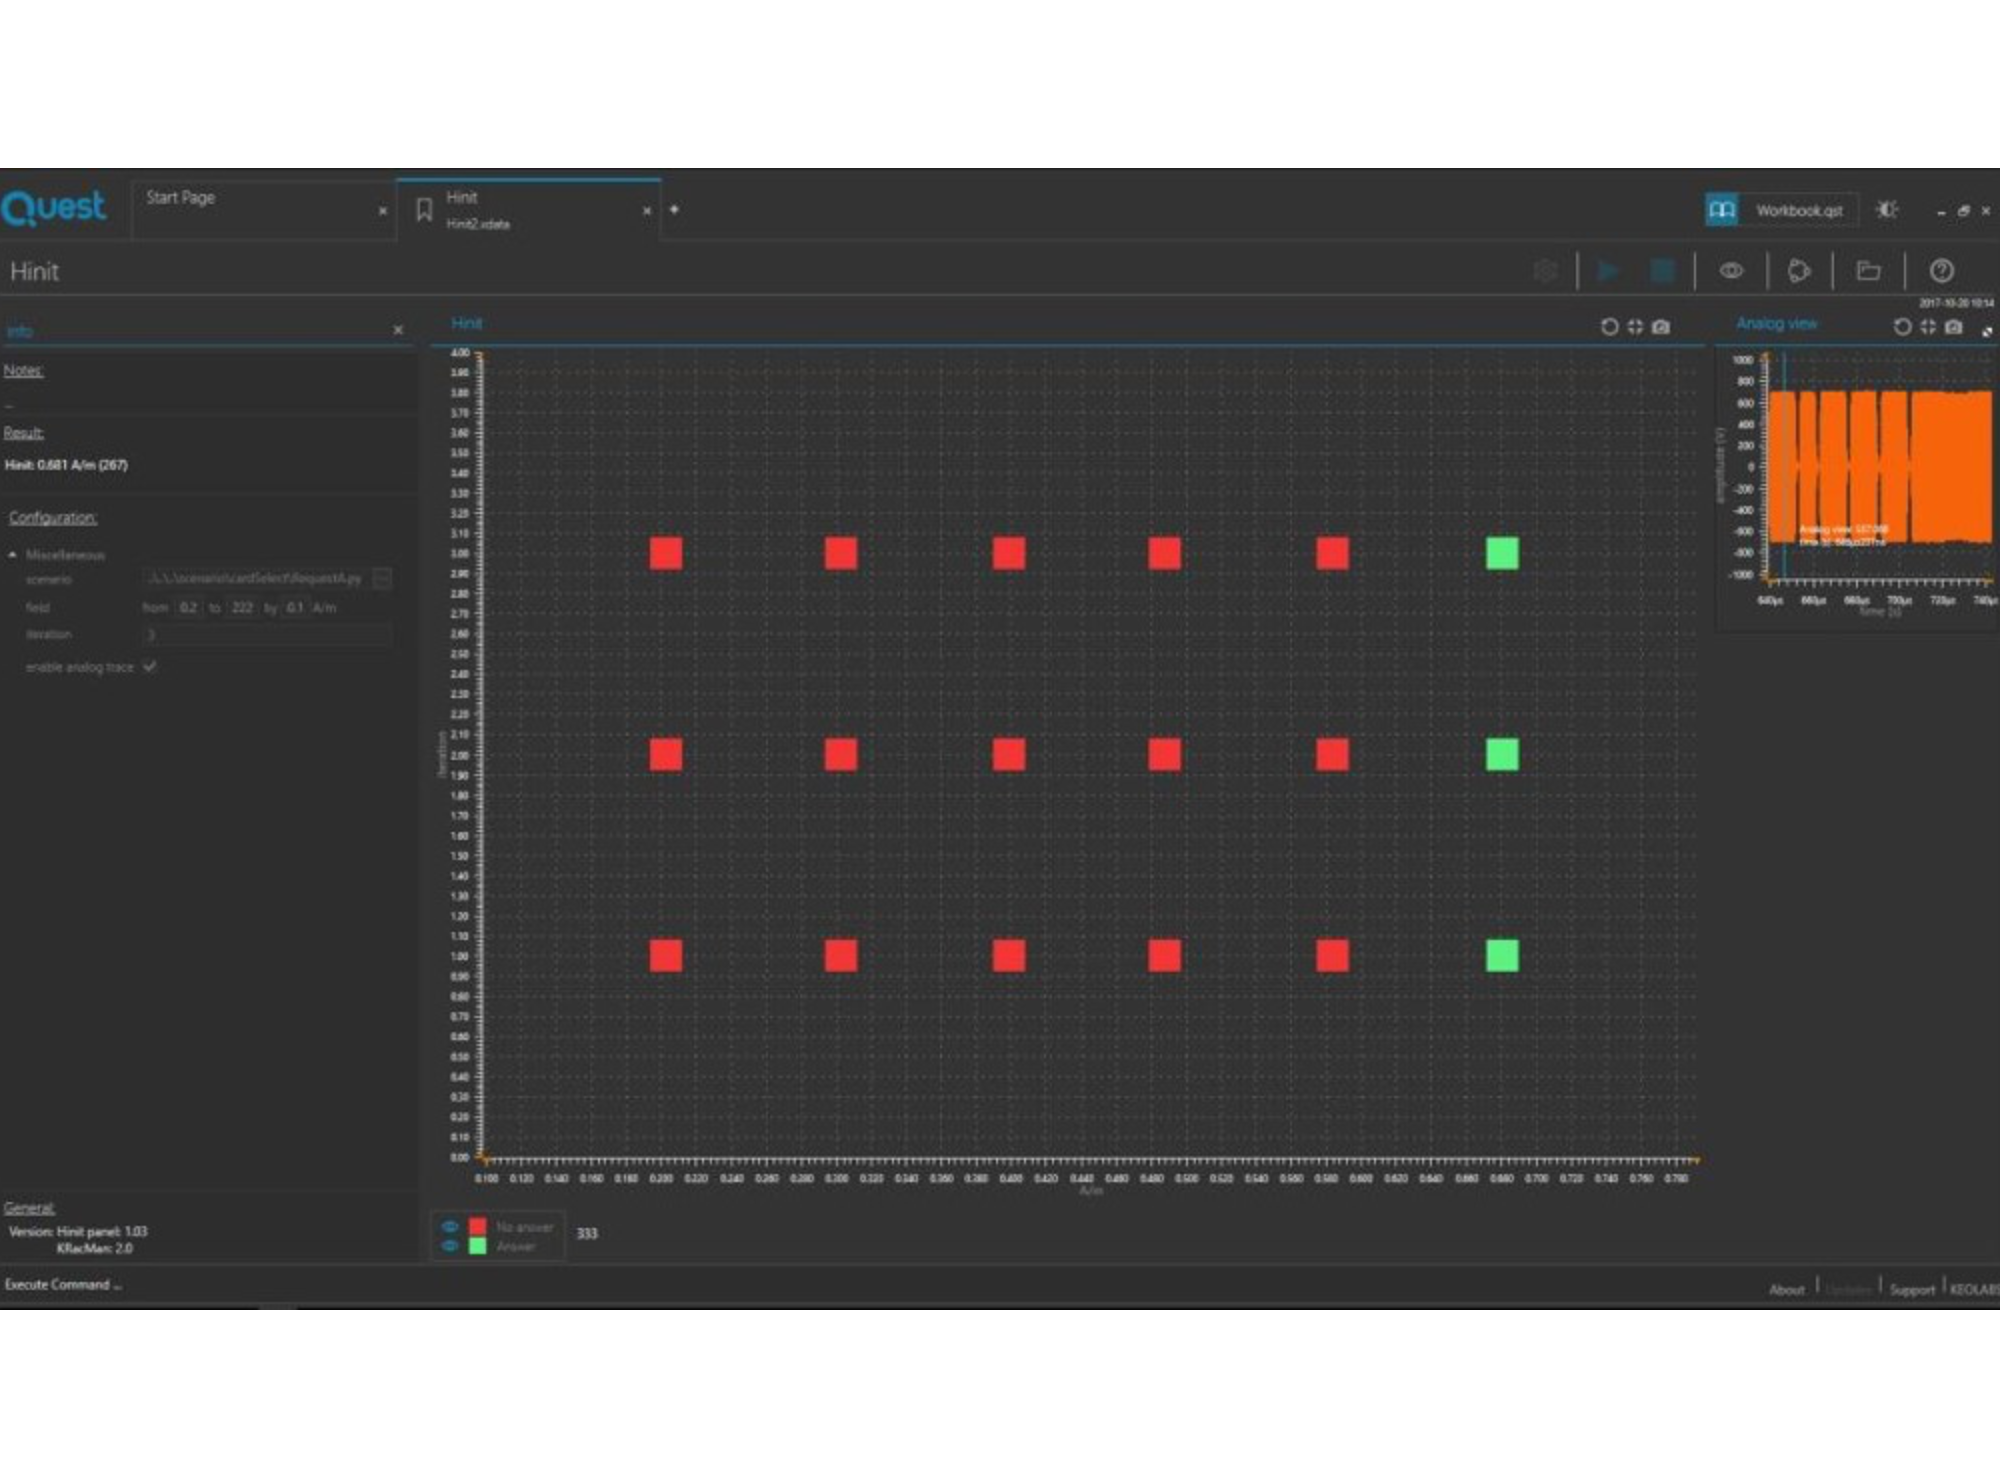Browse scenario file with the ellipsis button
This screenshot has height=1478, width=2000.
pyautogui.click(x=381, y=578)
